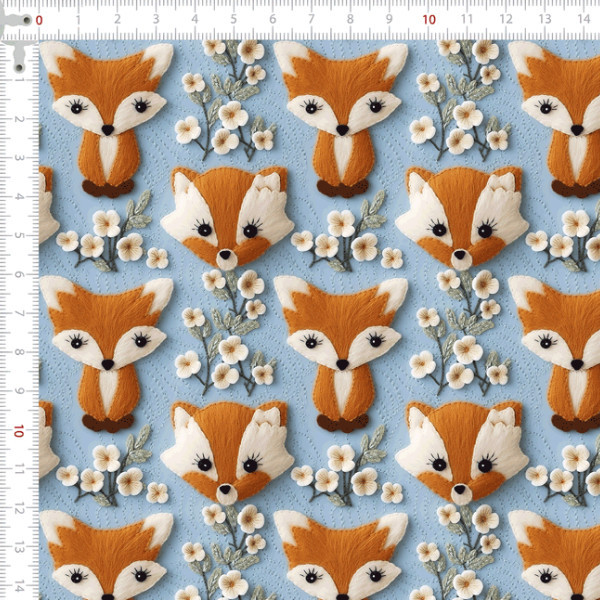Click the red 0 on top ruler

pos(39,20)
